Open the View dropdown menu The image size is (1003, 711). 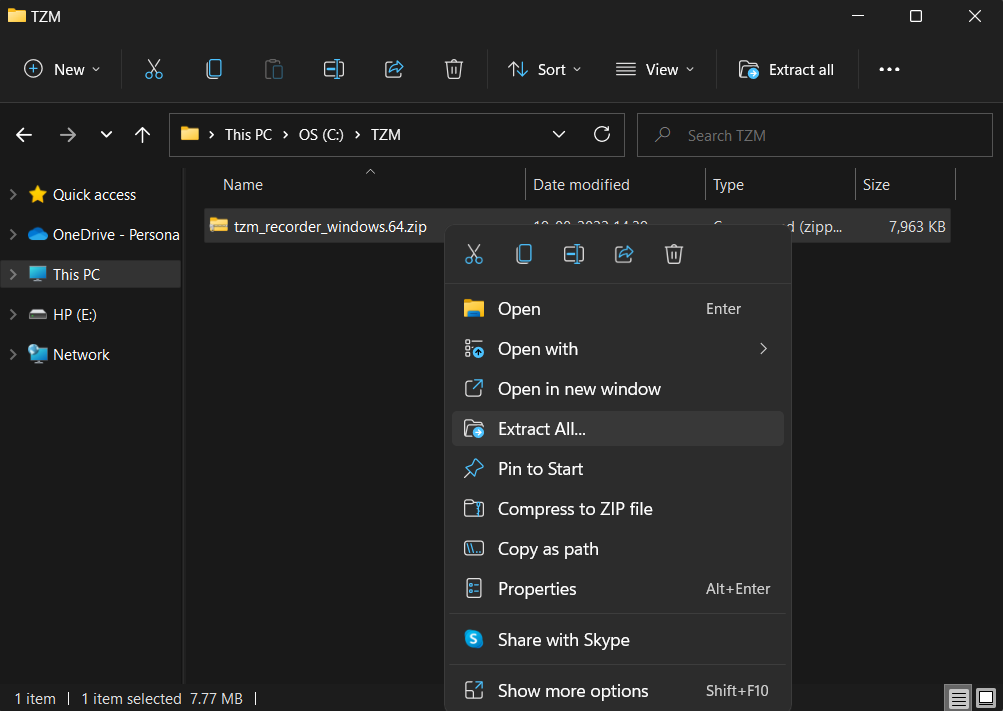point(655,69)
